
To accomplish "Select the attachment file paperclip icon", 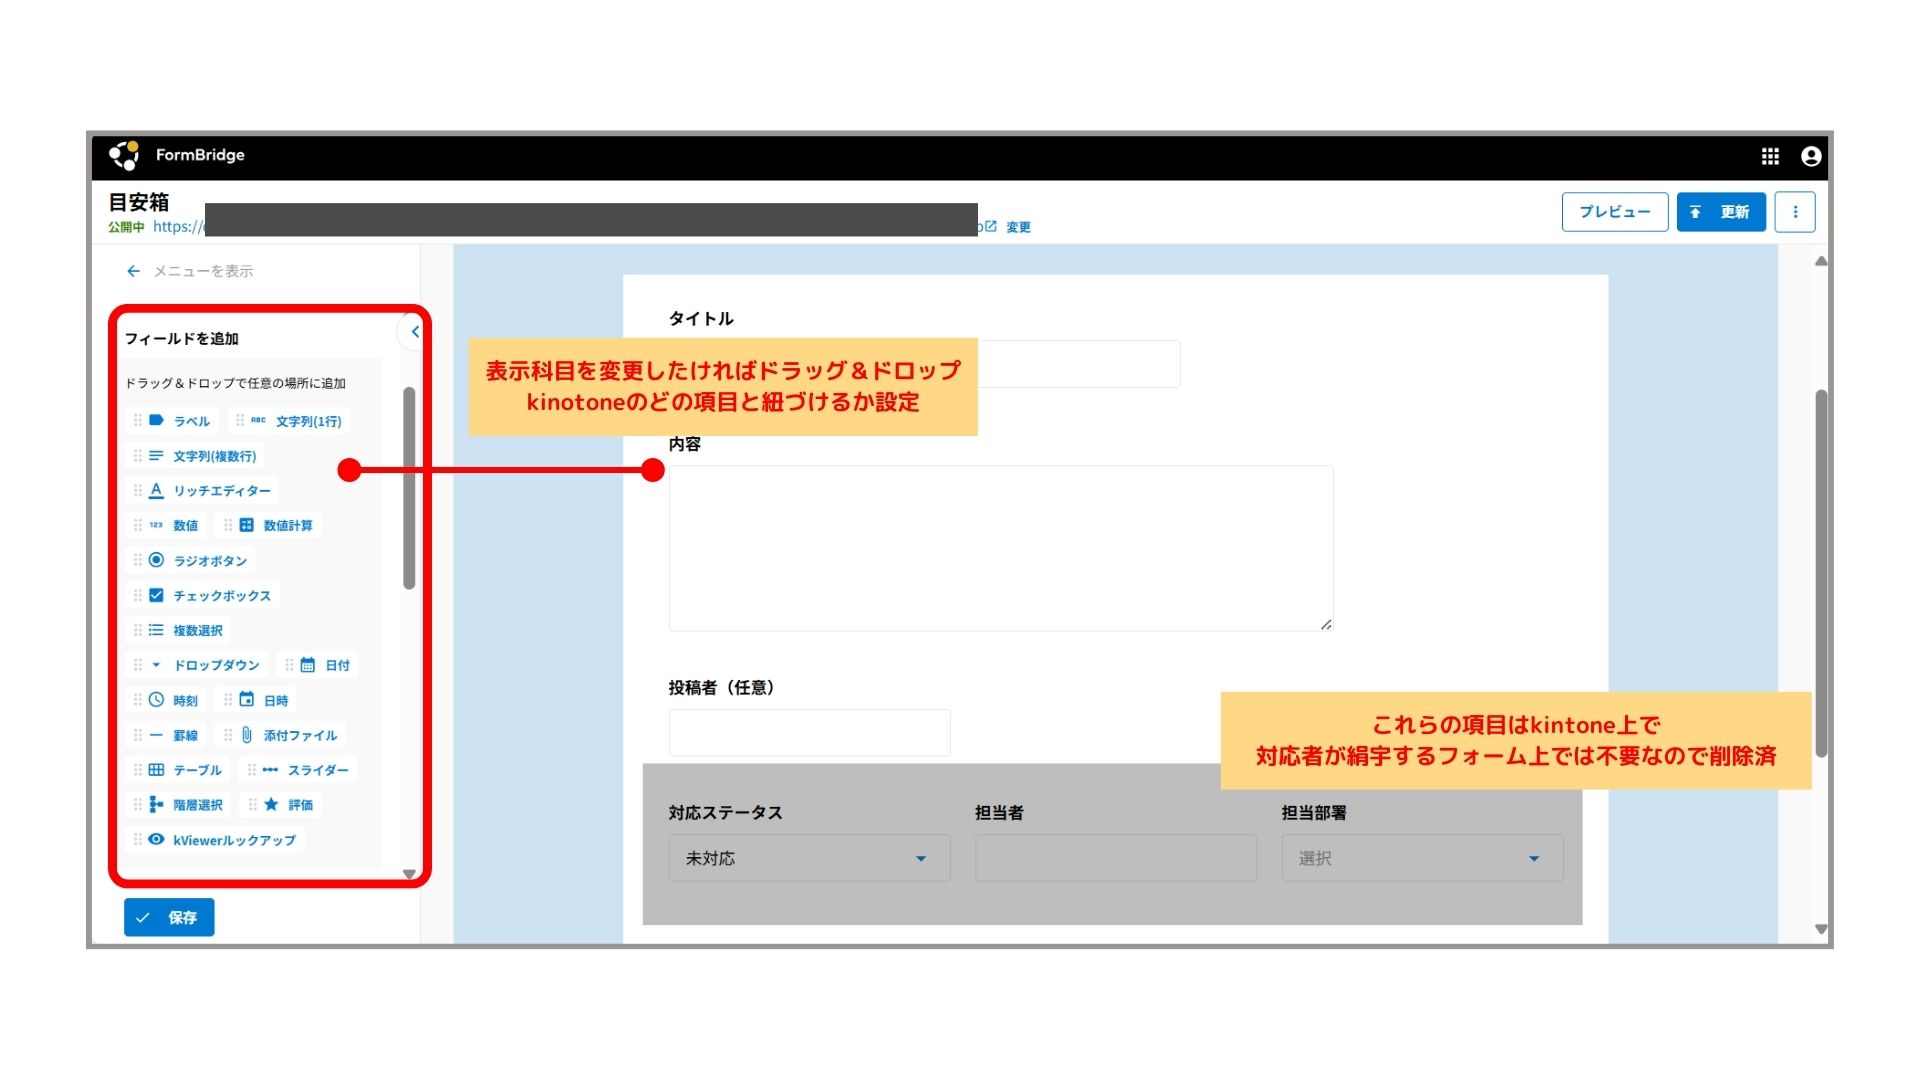I will pyautogui.click(x=247, y=735).
